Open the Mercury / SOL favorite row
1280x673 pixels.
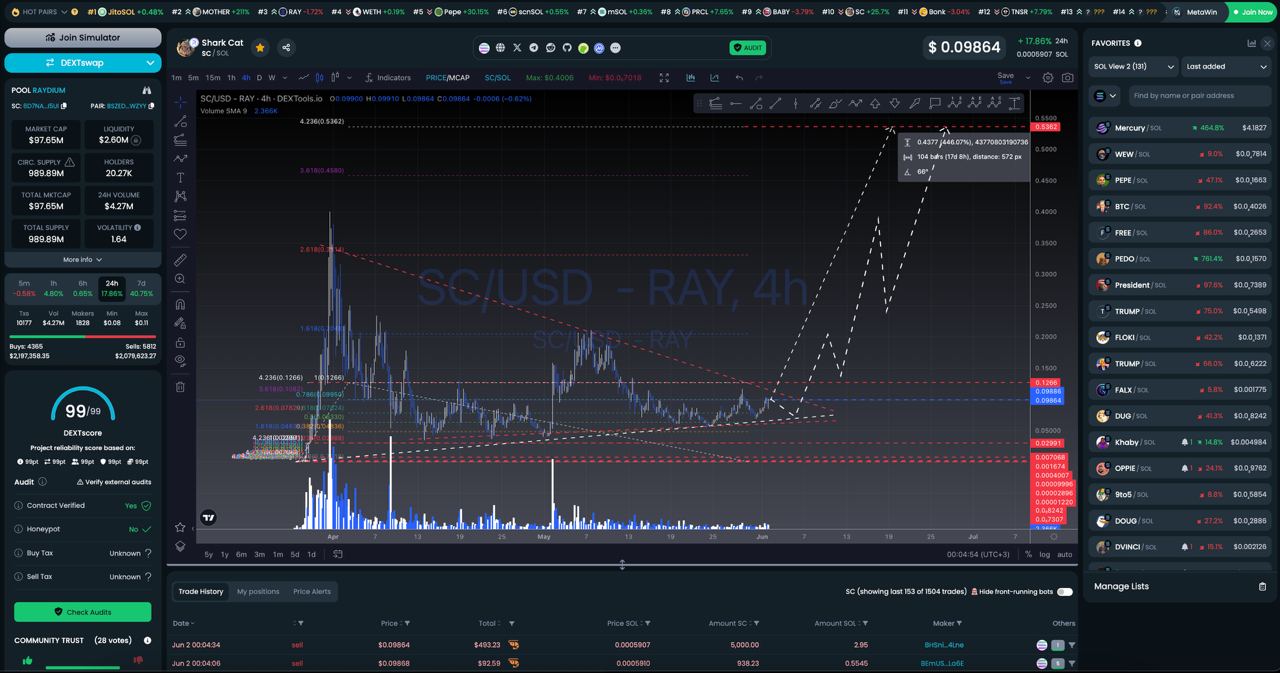1180,128
